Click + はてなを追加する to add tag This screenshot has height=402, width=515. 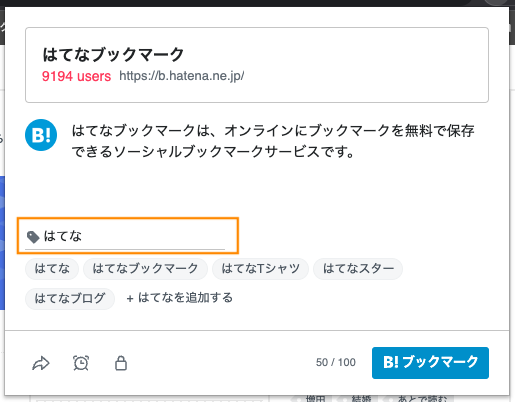point(179,298)
